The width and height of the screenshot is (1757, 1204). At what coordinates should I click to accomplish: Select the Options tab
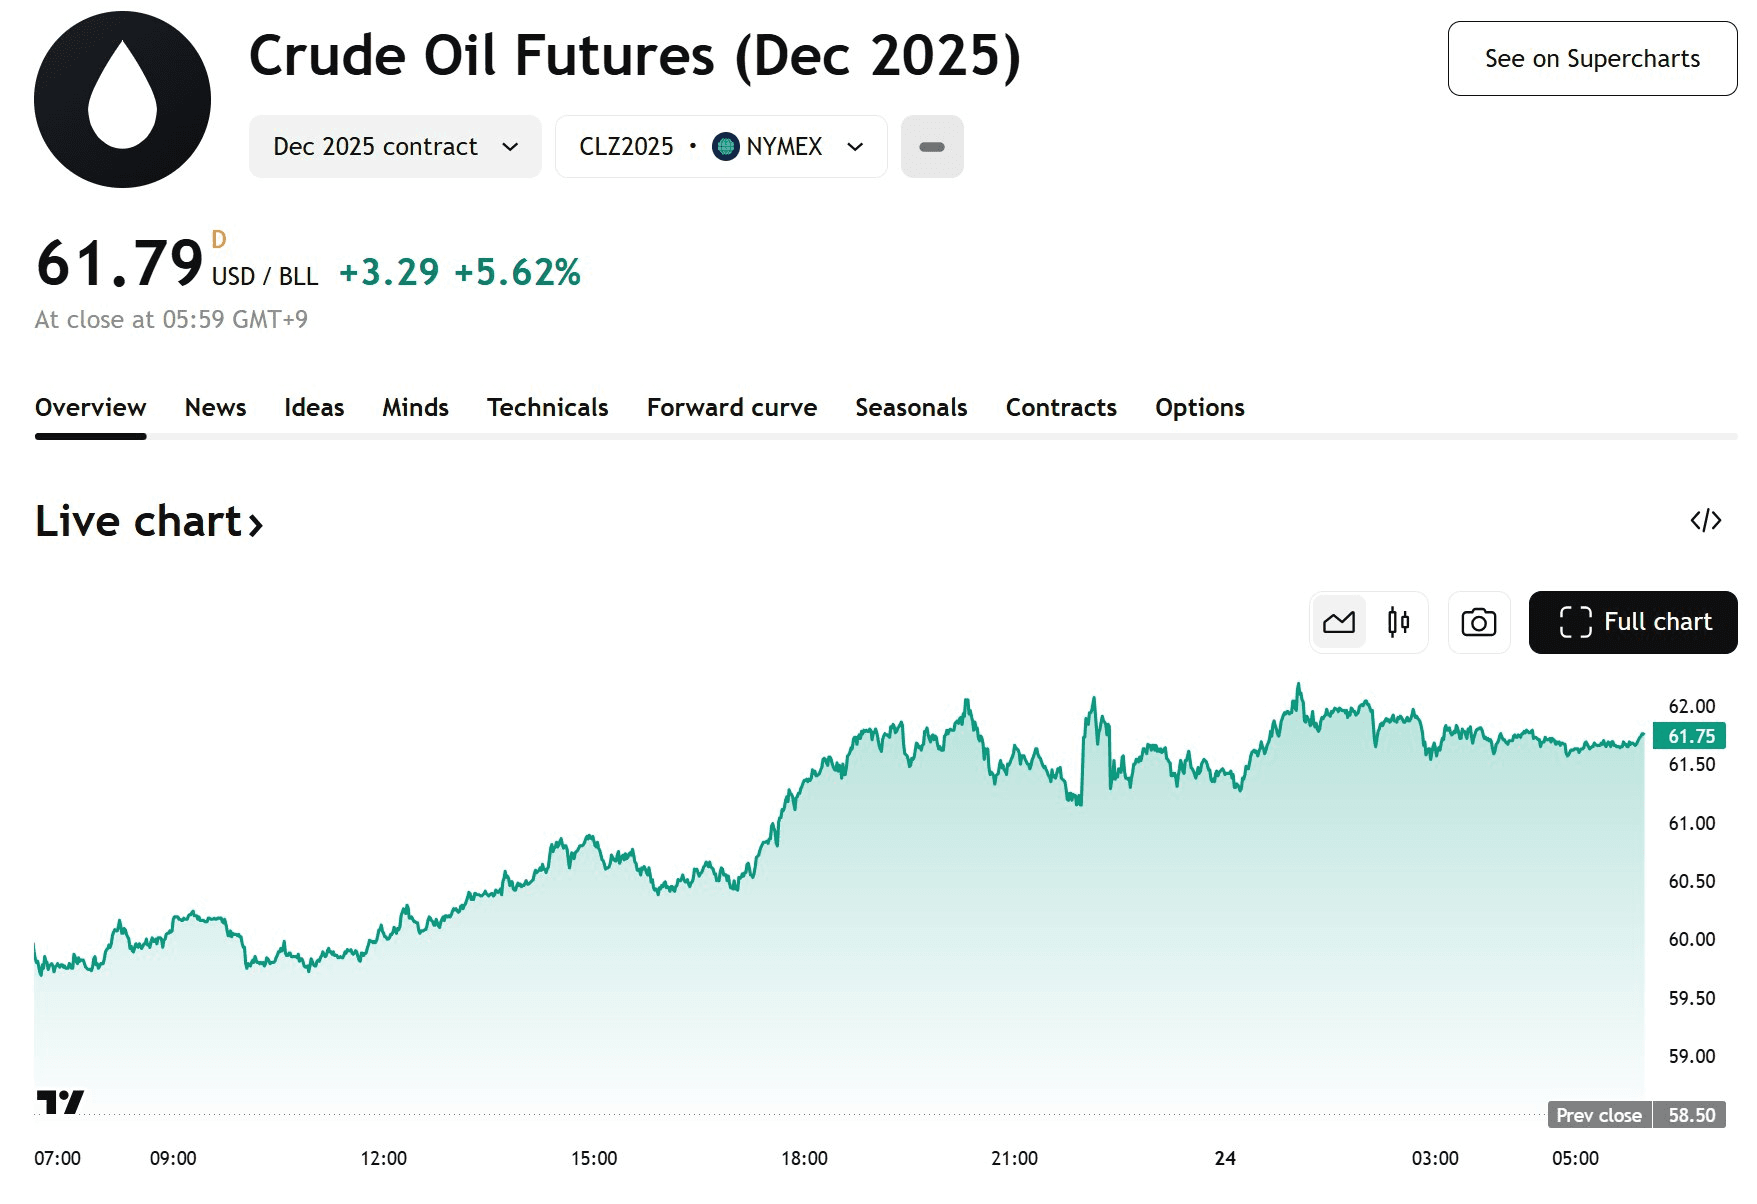click(1199, 407)
